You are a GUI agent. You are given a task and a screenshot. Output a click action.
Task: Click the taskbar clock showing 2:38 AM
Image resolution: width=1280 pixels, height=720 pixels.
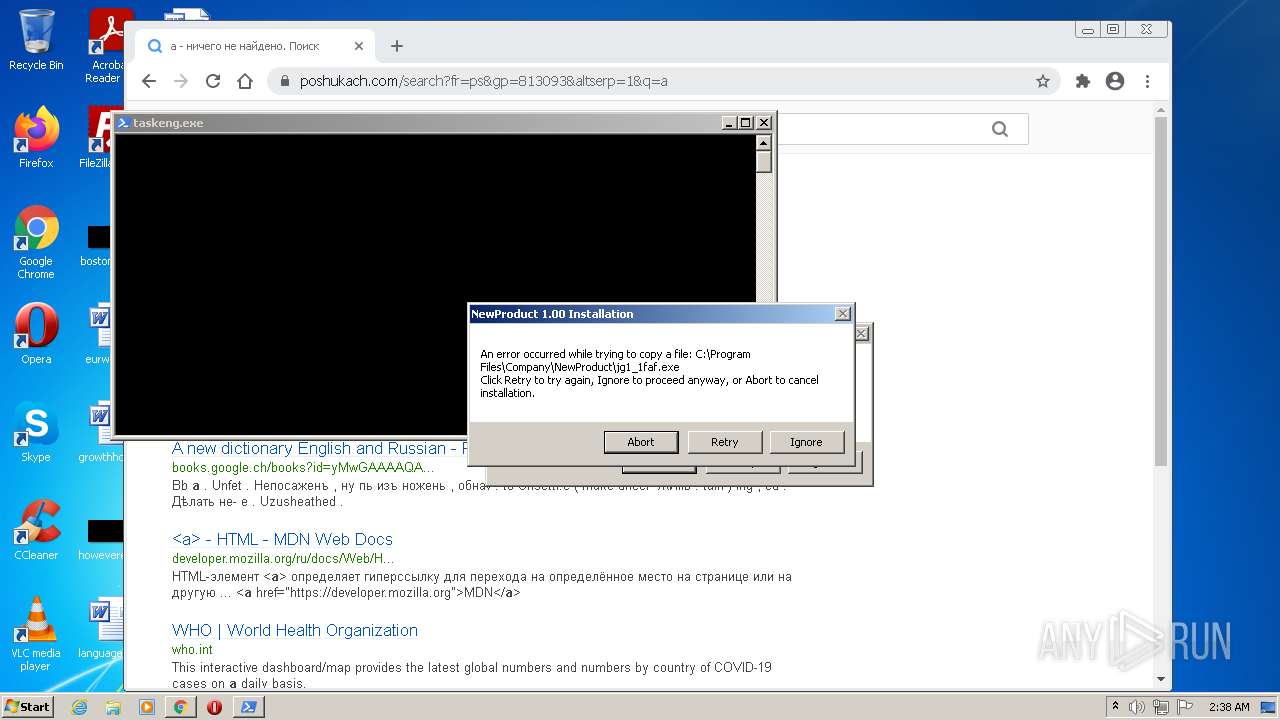1229,707
